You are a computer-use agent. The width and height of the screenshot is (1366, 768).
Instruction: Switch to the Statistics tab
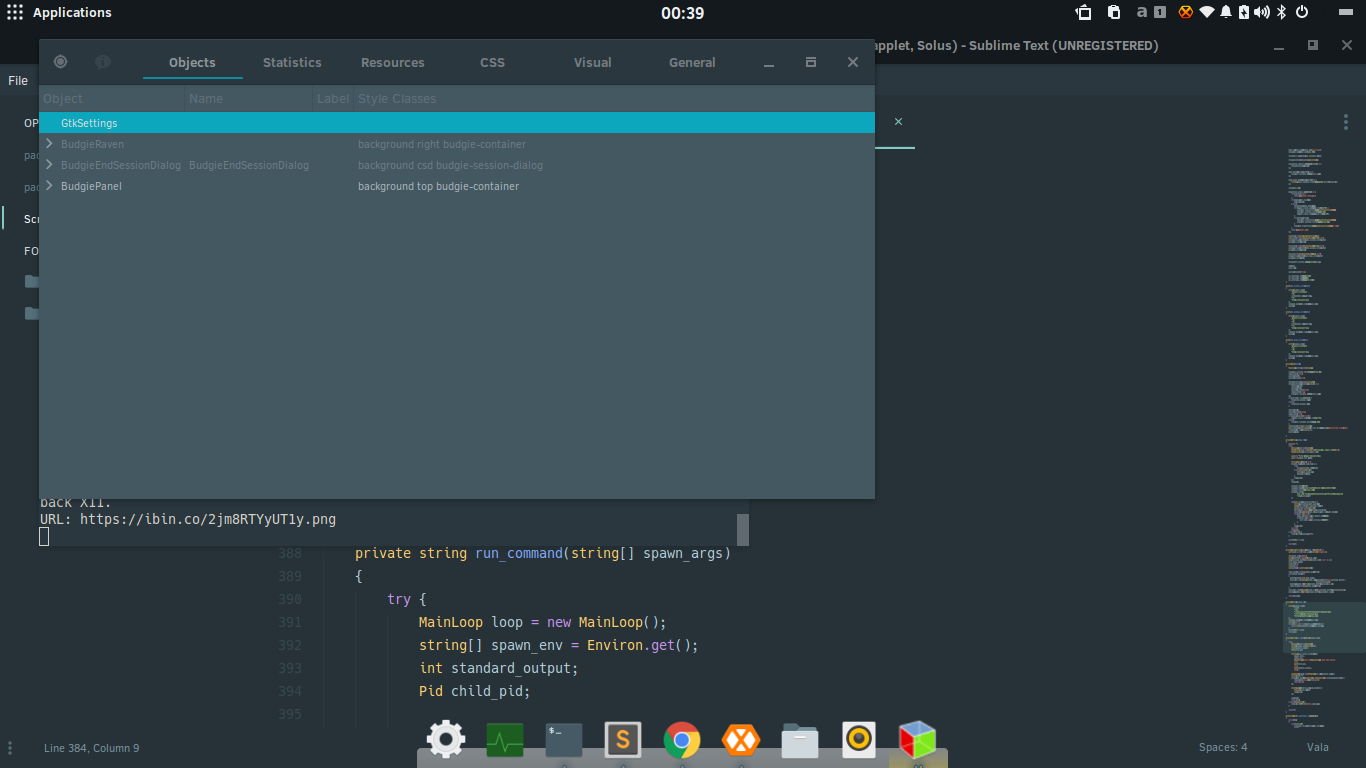(292, 62)
